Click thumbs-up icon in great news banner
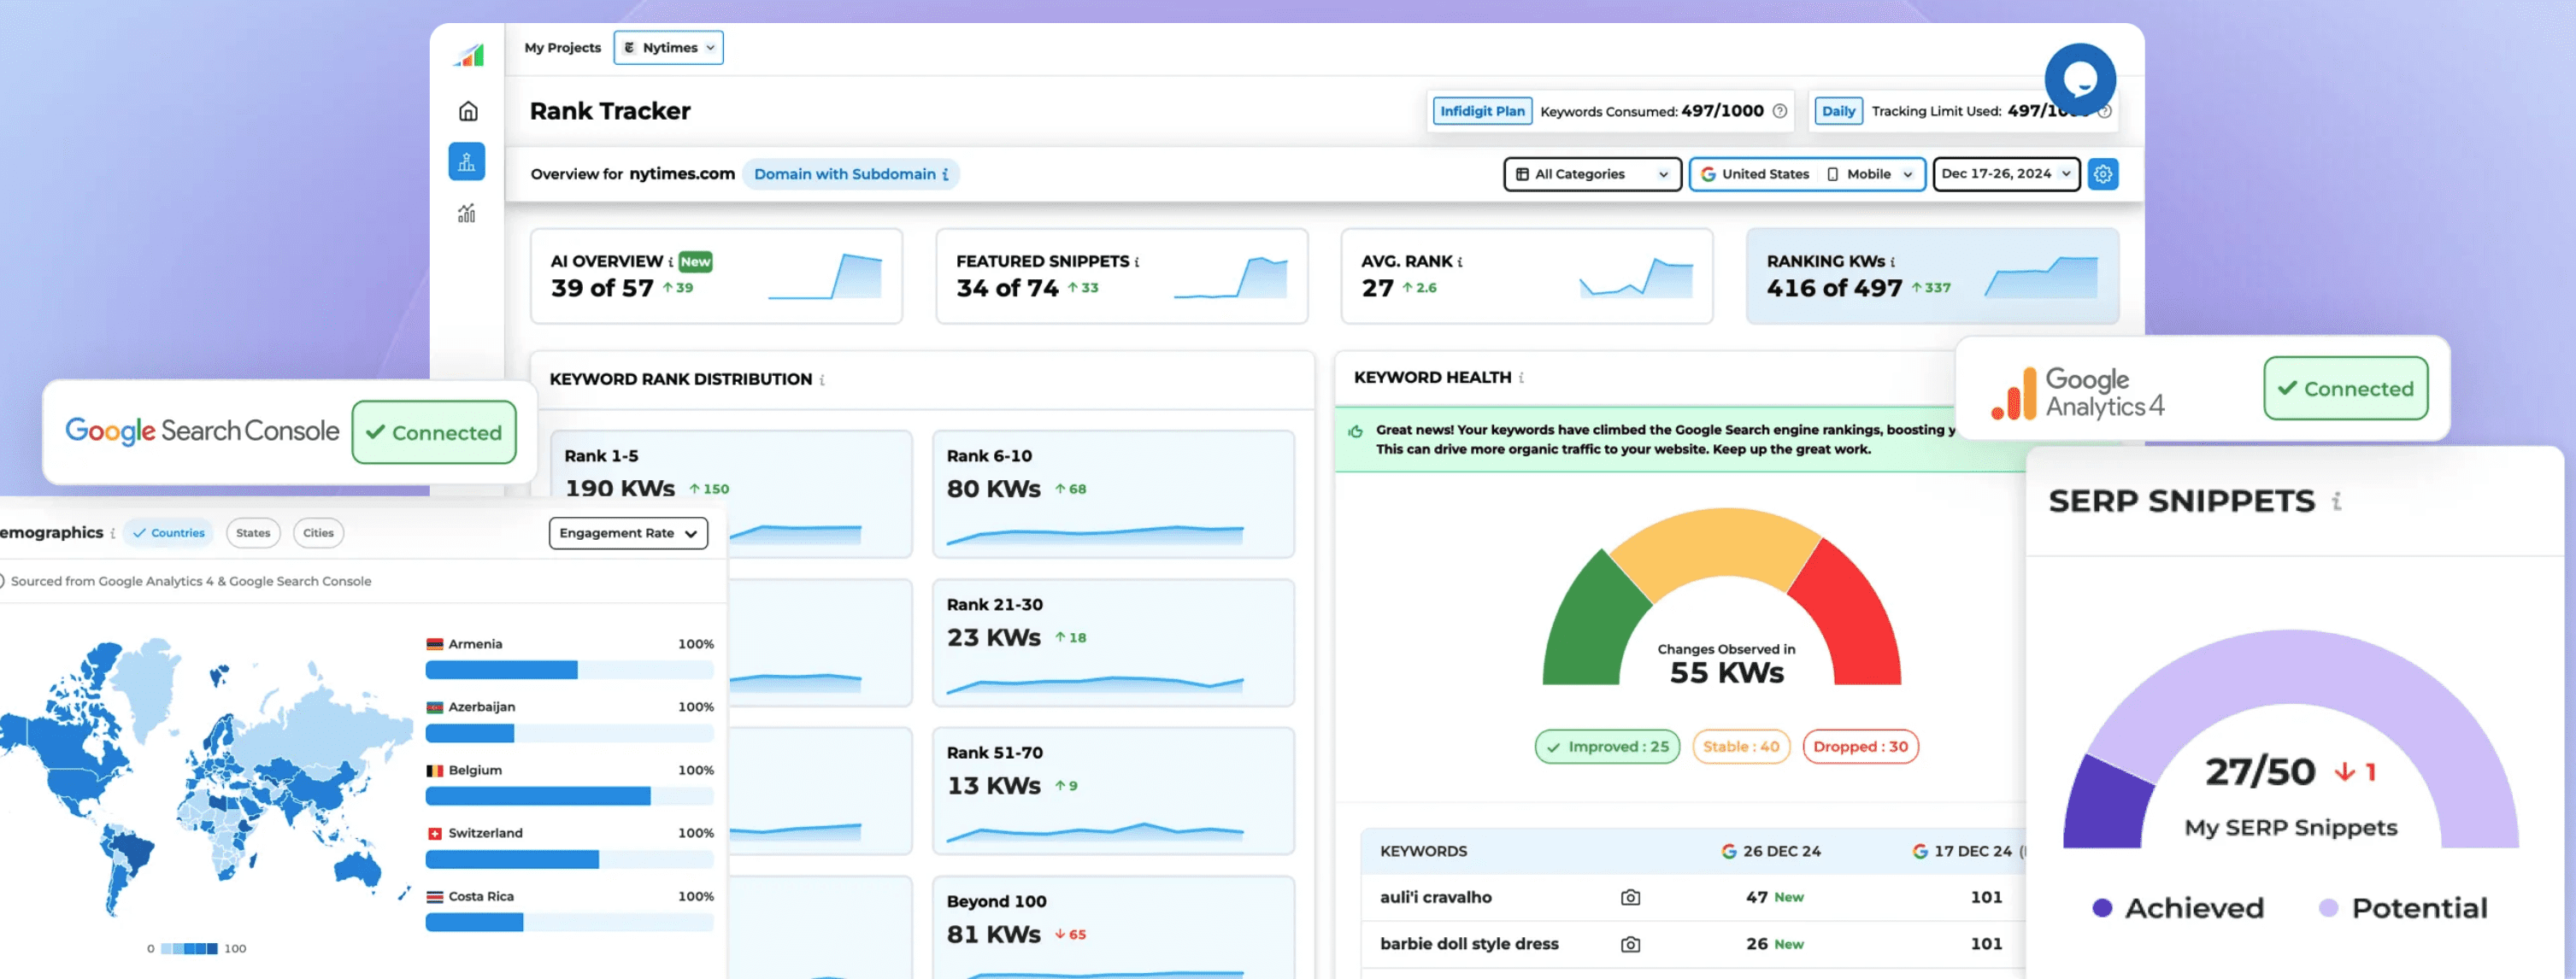Viewport: 2576px width, 979px height. pos(1356,431)
